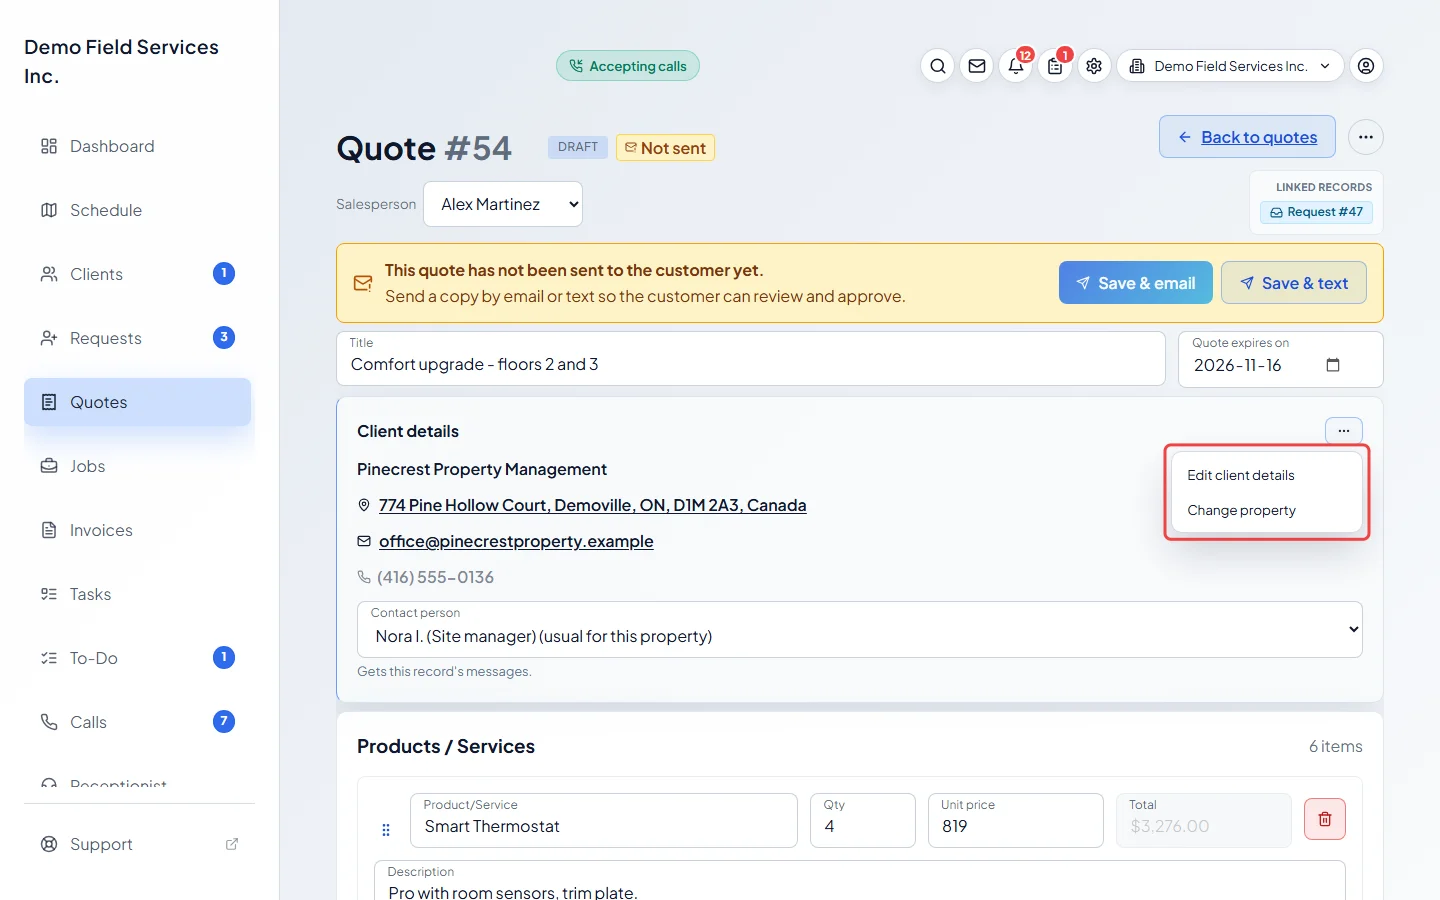Open the search icon in top bar
The height and width of the screenshot is (900, 1440).
pyautogui.click(x=937, y=66)
